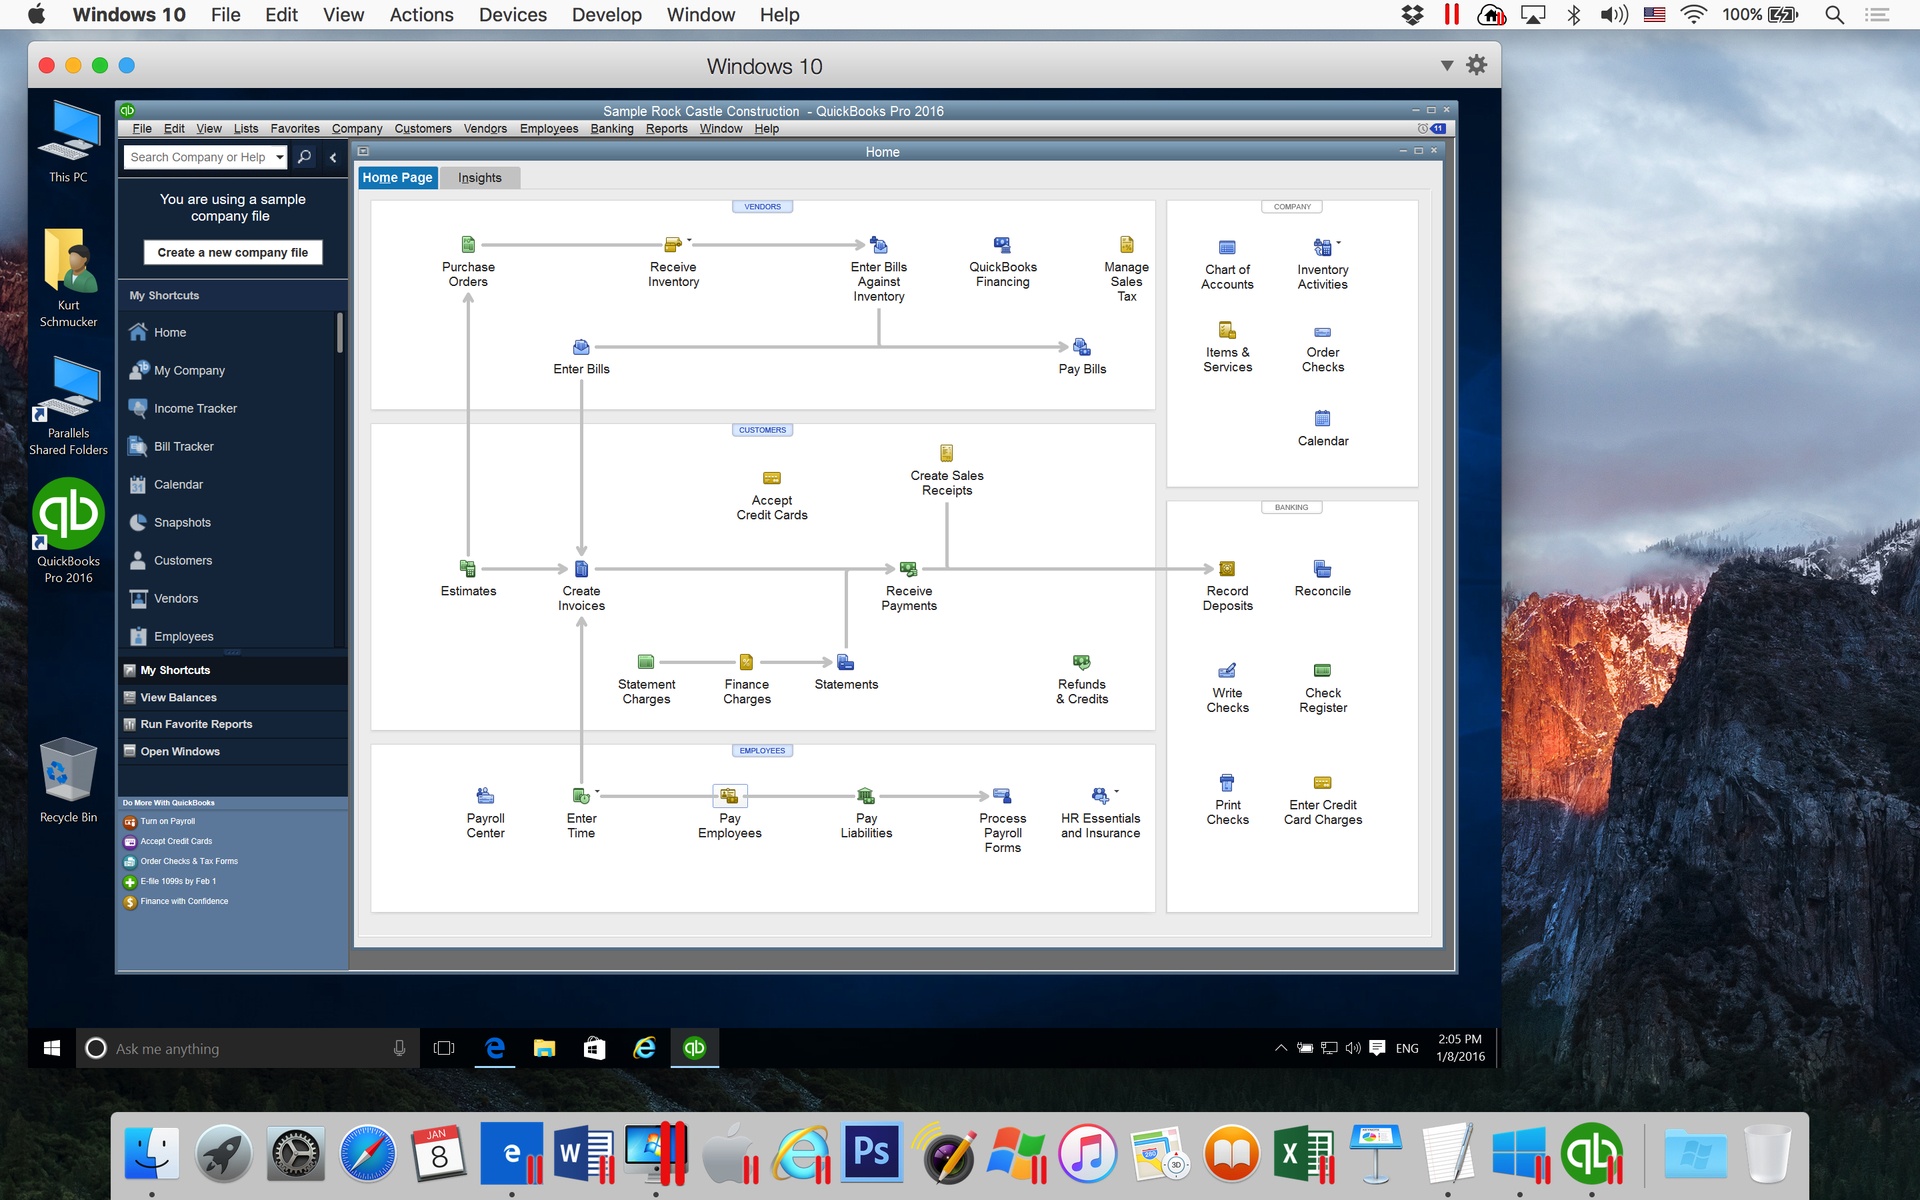Go to Income Tracker shortcut
Viewport: 1920px width, 1200px height.
(195, 409)
